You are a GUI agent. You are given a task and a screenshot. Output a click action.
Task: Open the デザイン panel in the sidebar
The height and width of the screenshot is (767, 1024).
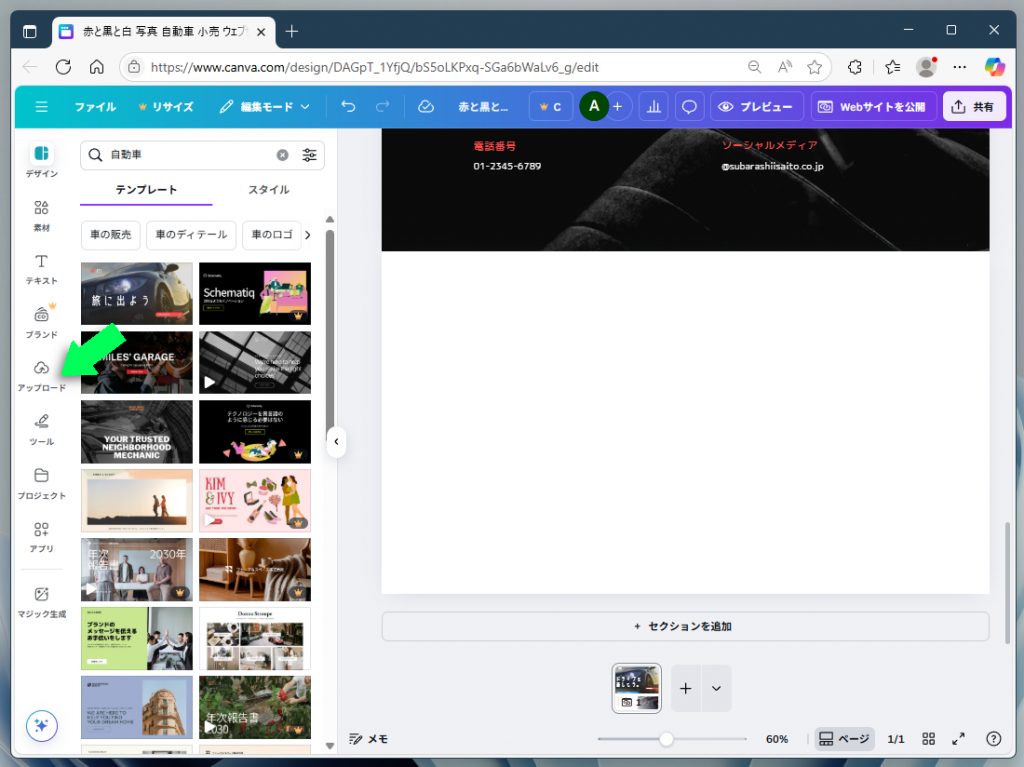tap(41, 158)
